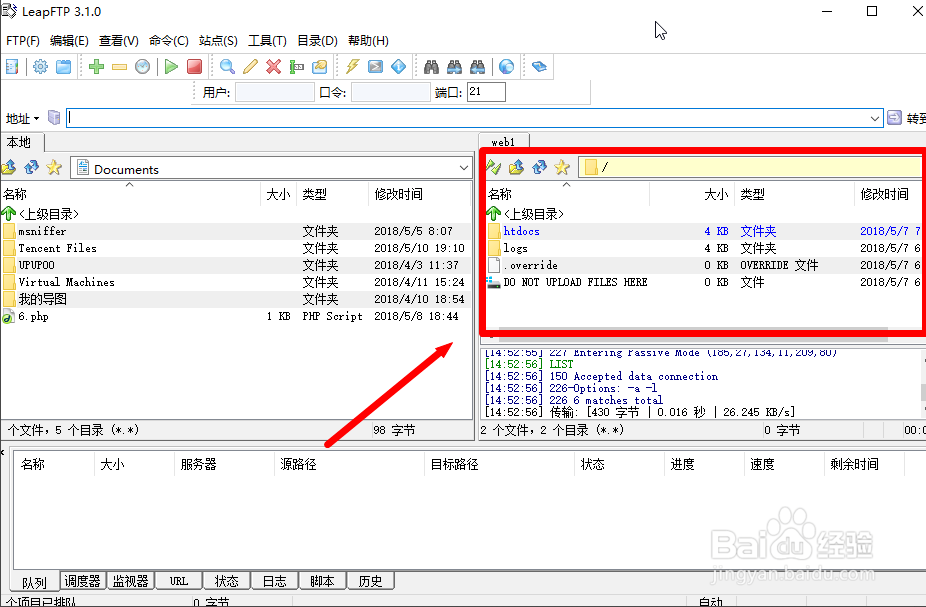Open the Site Manager address book icon
This screenshot has width=926, height=607.
point(12,67)
